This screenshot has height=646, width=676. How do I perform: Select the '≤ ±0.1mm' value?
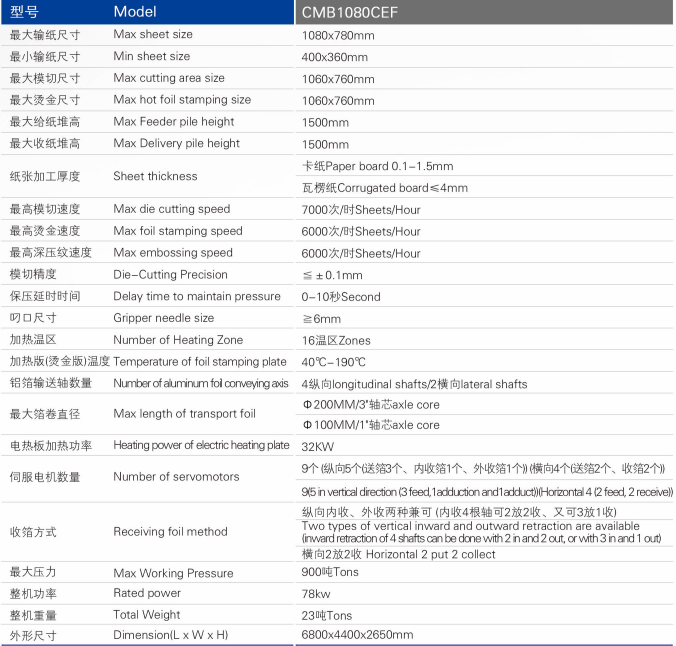pyautogui.click(x=332, y=275)
